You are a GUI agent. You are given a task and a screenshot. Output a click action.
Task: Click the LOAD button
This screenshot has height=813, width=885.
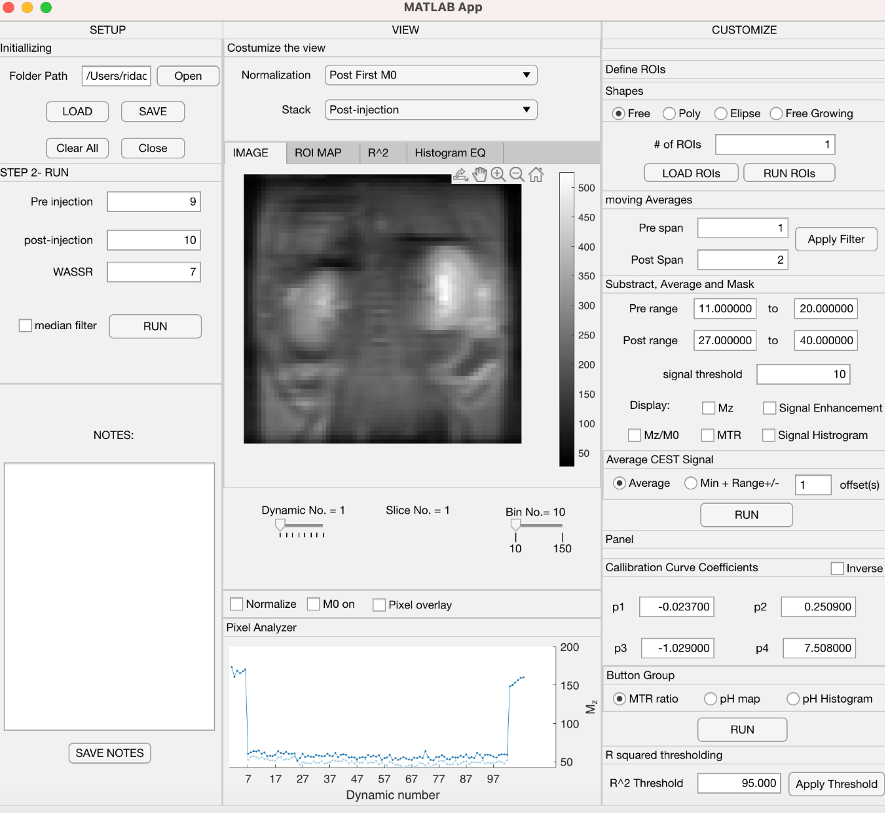click(77, 111)
